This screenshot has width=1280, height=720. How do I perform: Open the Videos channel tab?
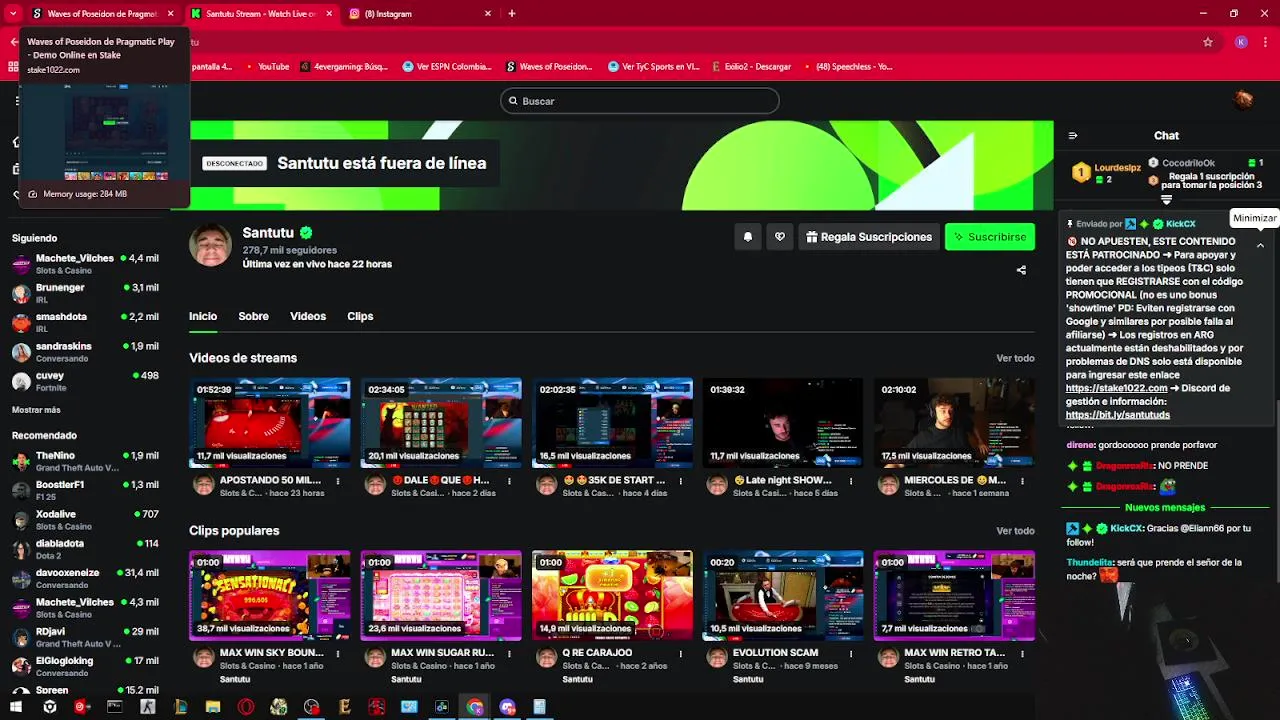(x=308, y=316)
